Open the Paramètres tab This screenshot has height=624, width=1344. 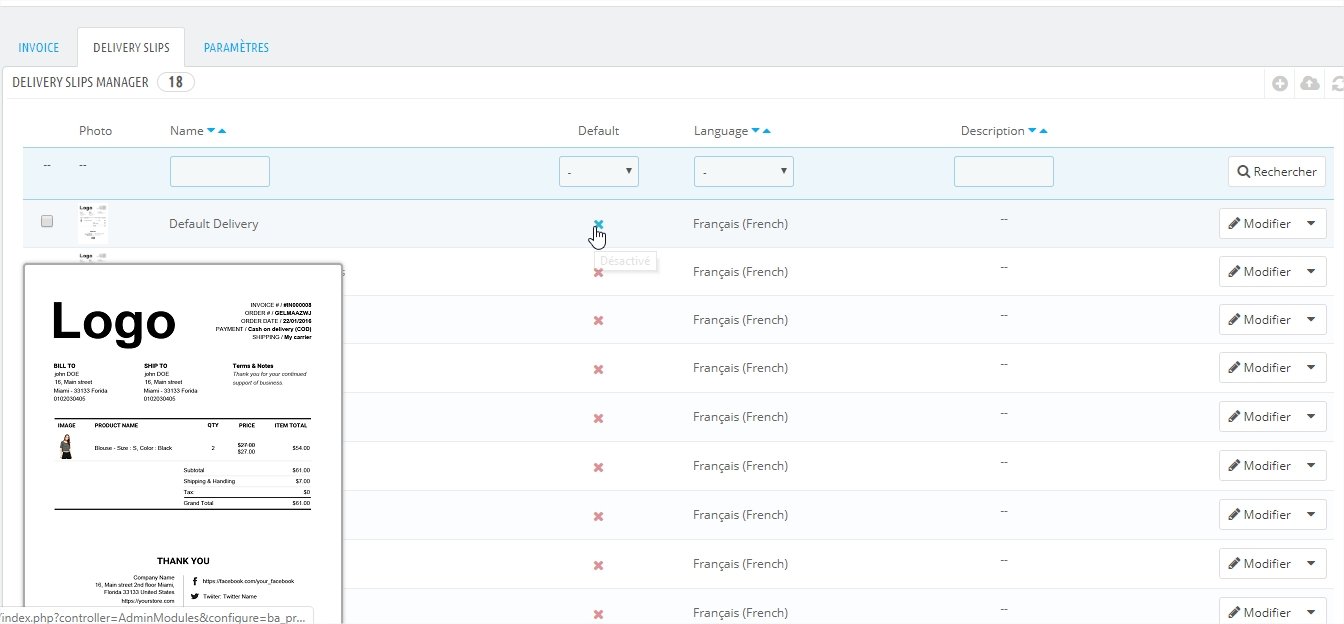pos(236,48)
